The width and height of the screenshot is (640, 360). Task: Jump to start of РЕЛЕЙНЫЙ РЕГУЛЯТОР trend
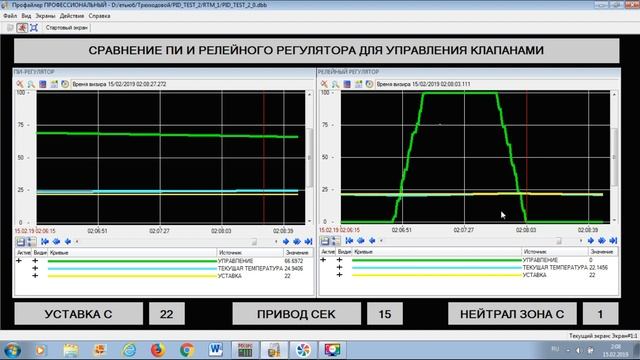(x=349, y=241)
